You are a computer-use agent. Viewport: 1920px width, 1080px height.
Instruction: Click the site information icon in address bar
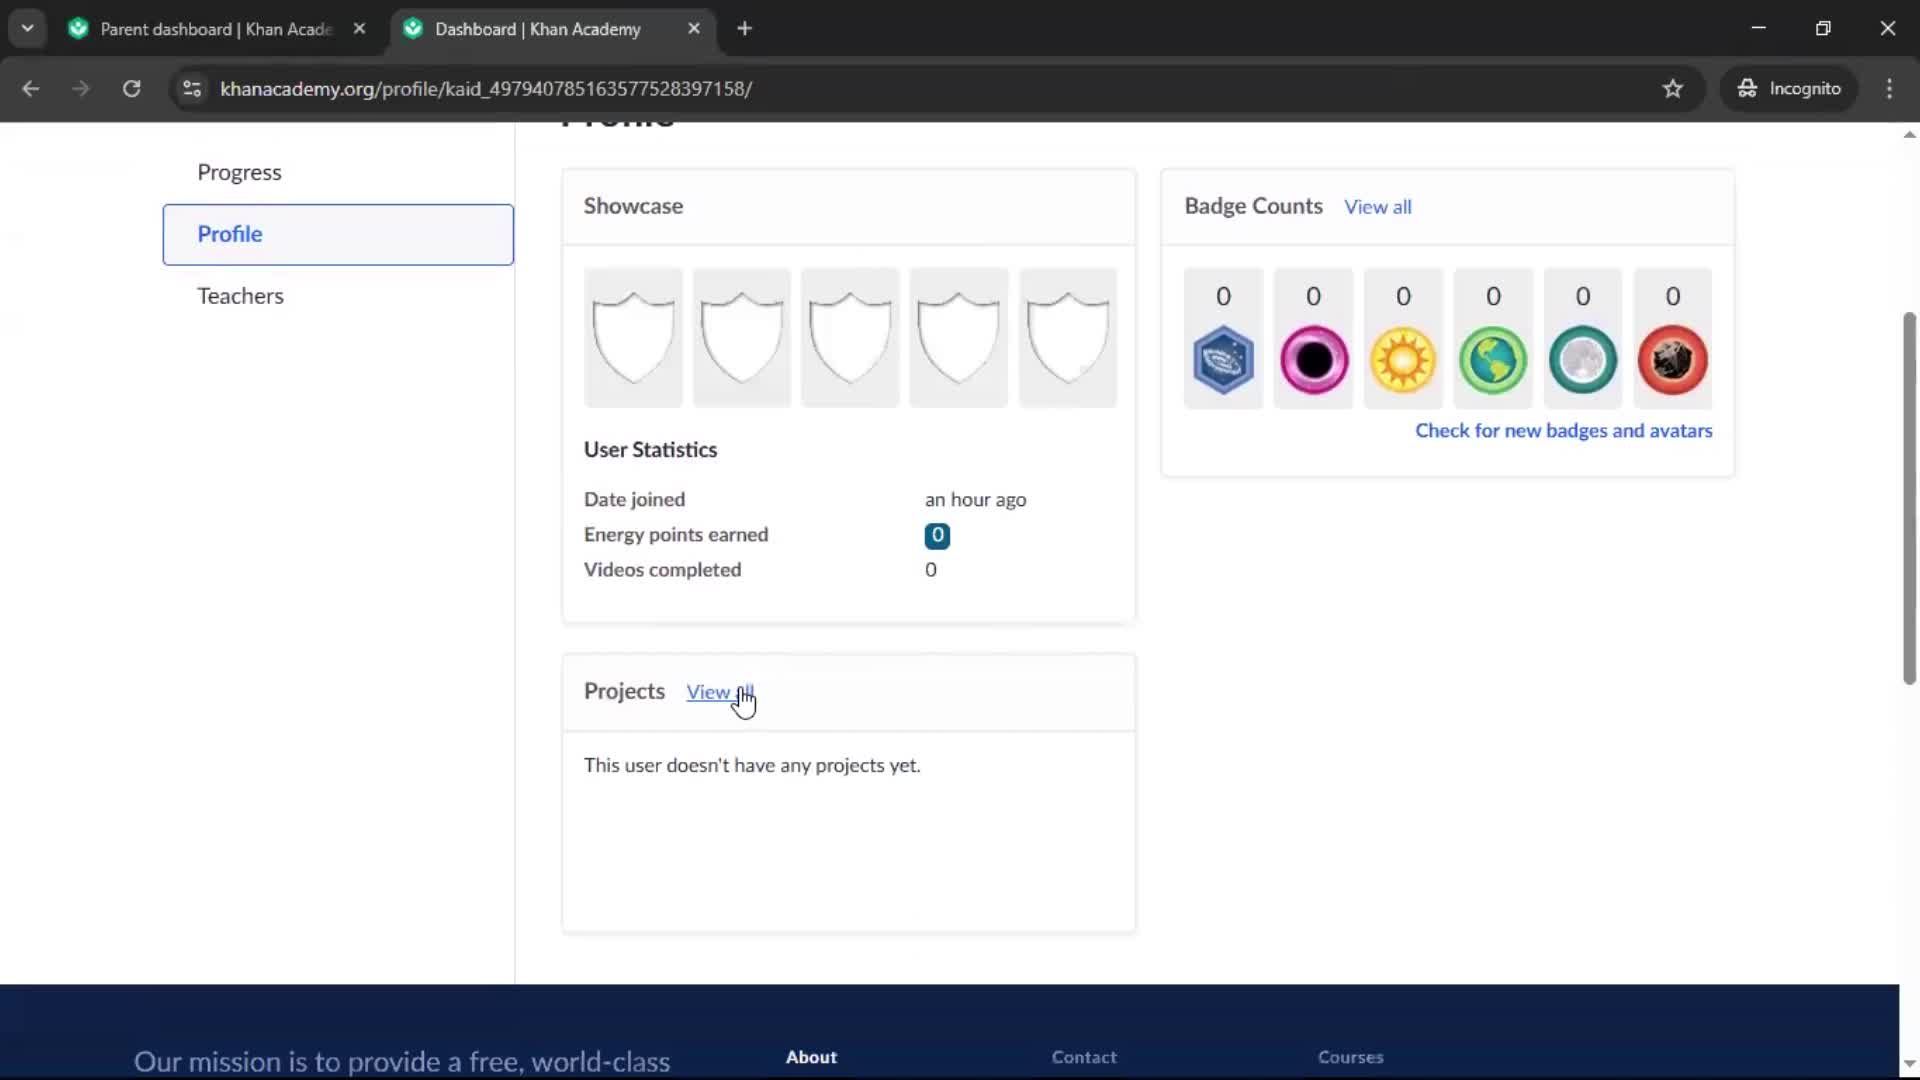(192, 89)
